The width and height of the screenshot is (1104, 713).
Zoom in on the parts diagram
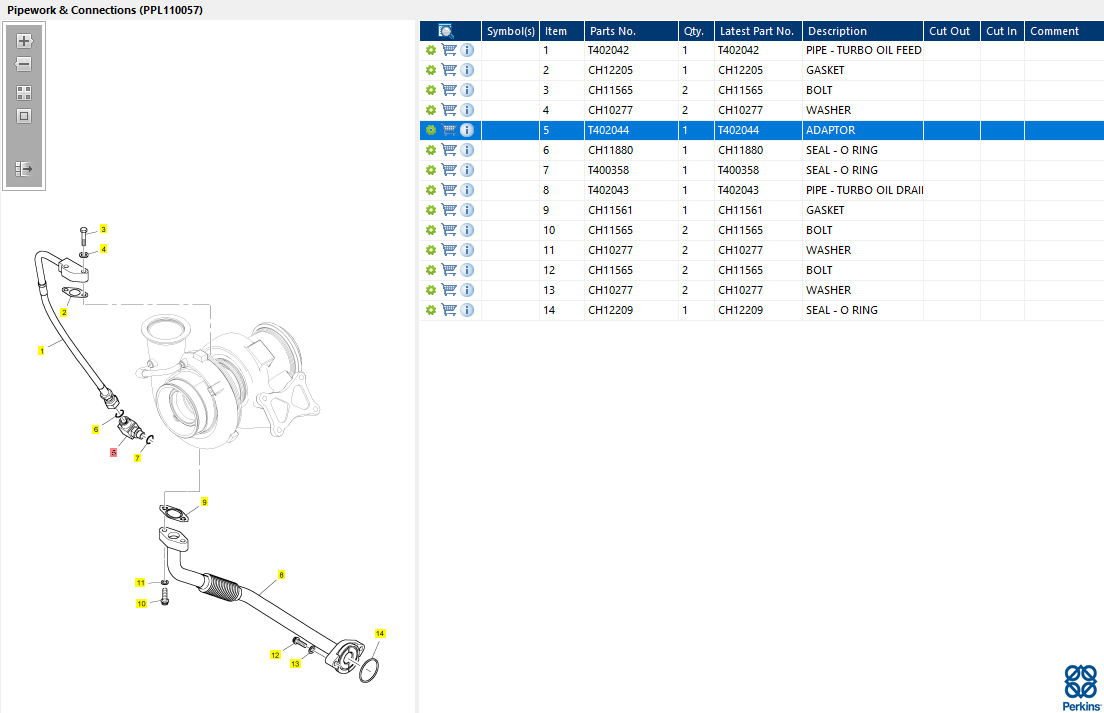(24, 41)
